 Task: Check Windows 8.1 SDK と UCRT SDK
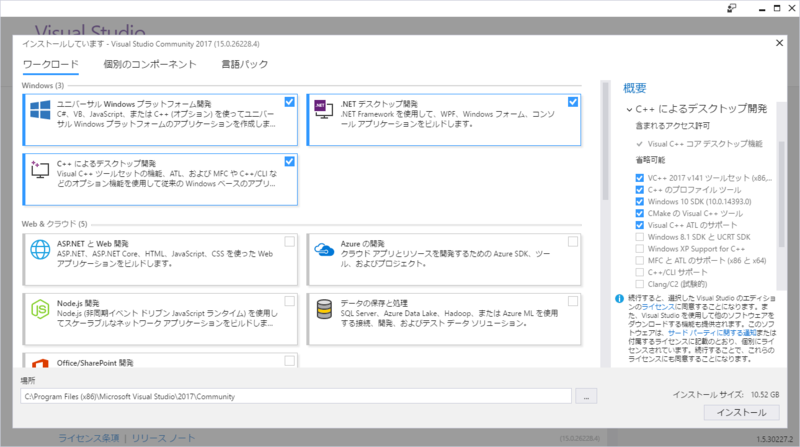tap(639, 237)
